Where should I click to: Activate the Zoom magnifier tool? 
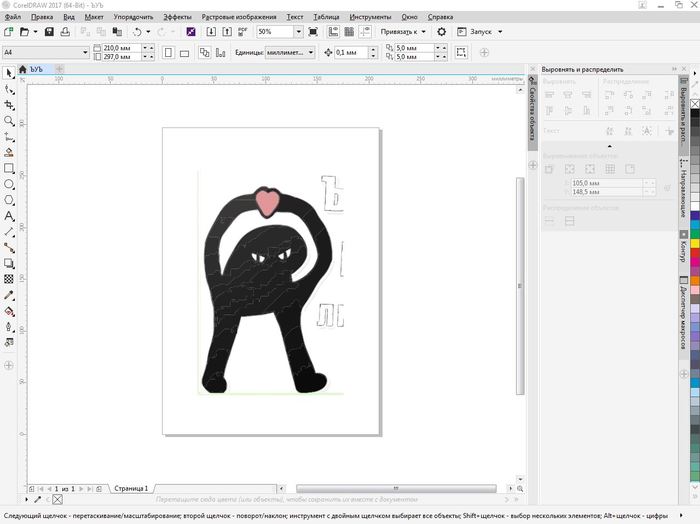coord(9,121)
